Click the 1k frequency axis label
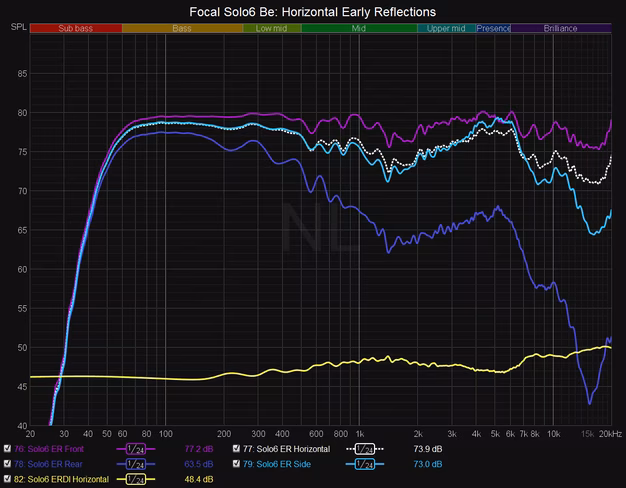 pyautogui.click(x=360, y=434)
